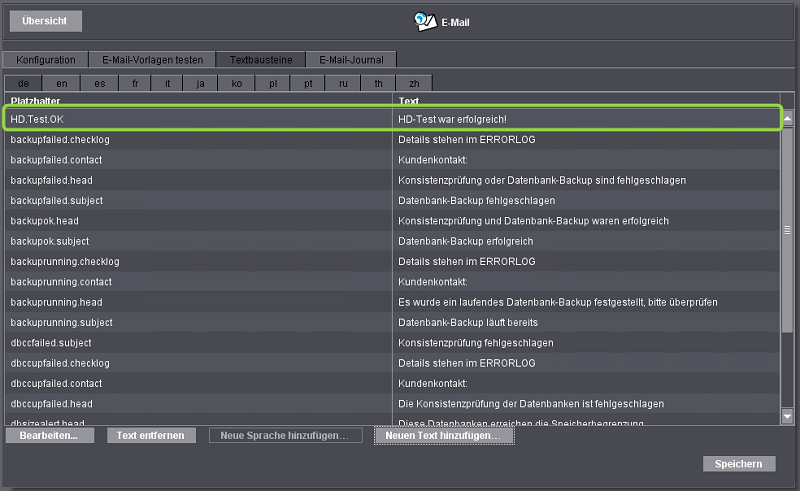This screenshot has width=800, height=491.
Task: Select the 'en' language tab
Action: click(62, 84)
